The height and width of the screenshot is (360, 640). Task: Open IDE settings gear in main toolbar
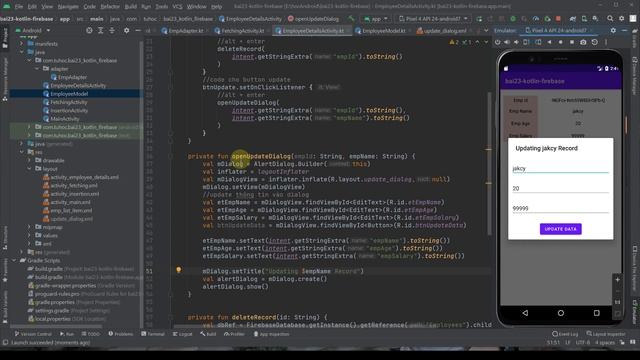[x=622, y=19]
